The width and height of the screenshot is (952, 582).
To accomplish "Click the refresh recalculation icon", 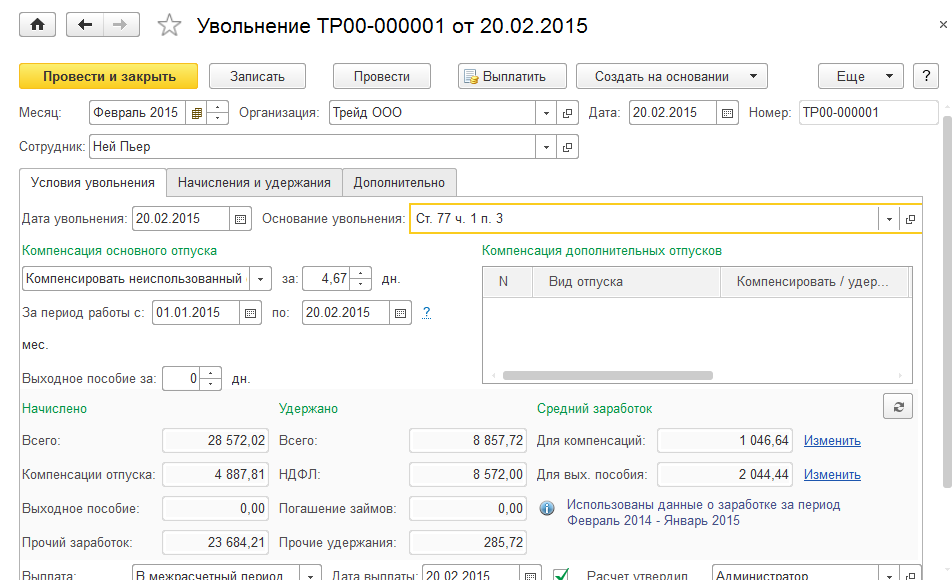I will click(x=897, y=406).
